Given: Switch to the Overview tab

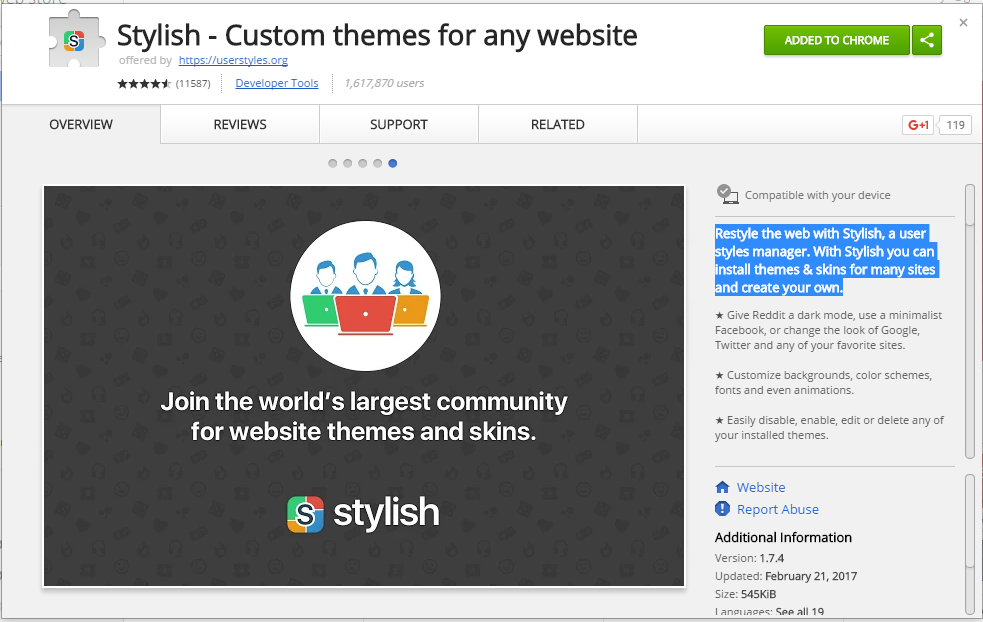Looking at the screenshot, I should [x=81, y=124].
